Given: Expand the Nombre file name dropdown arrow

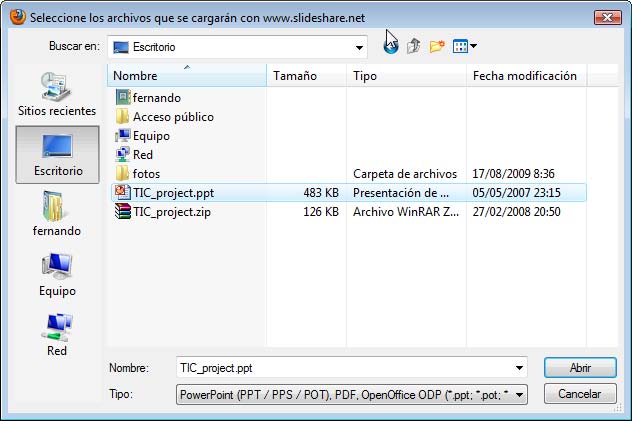Looking at the screenshot, I should (519, 367).
